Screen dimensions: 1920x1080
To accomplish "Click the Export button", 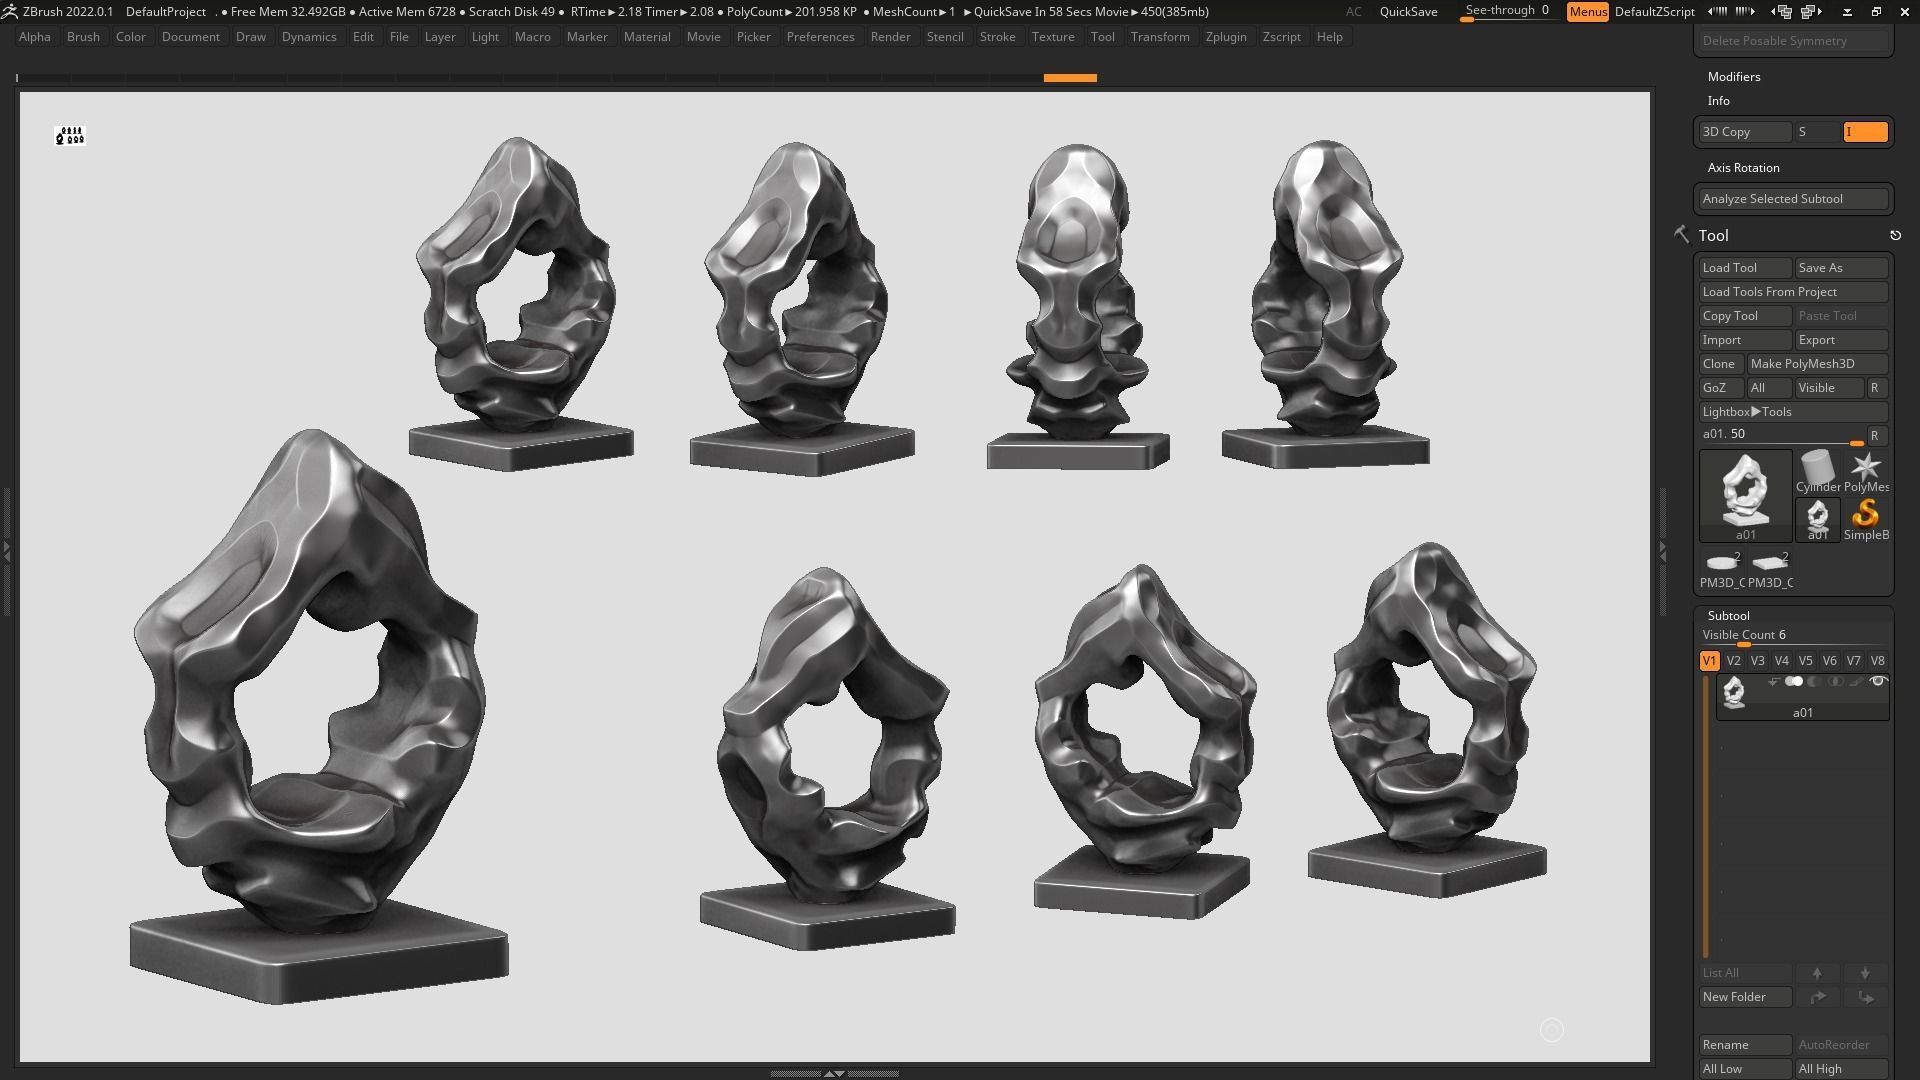I will point(1841,340).
